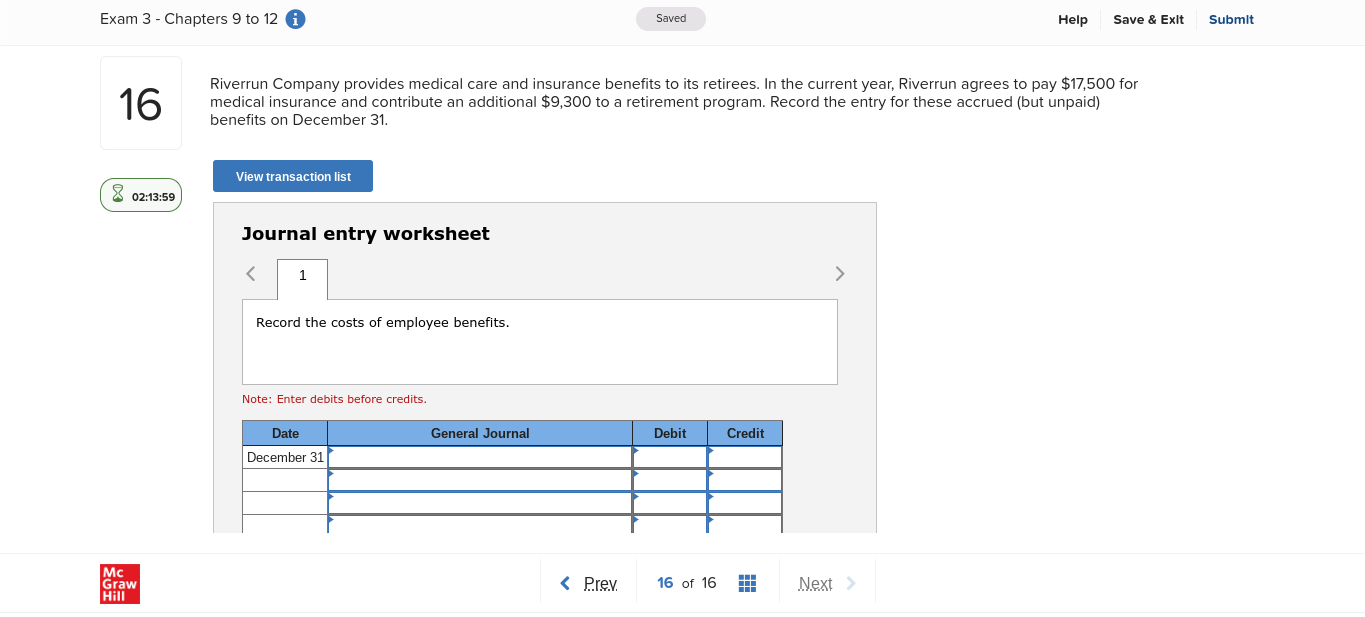Click Debit field in third row
This screenshot has width=1365, height=617.
pos(670,503)
